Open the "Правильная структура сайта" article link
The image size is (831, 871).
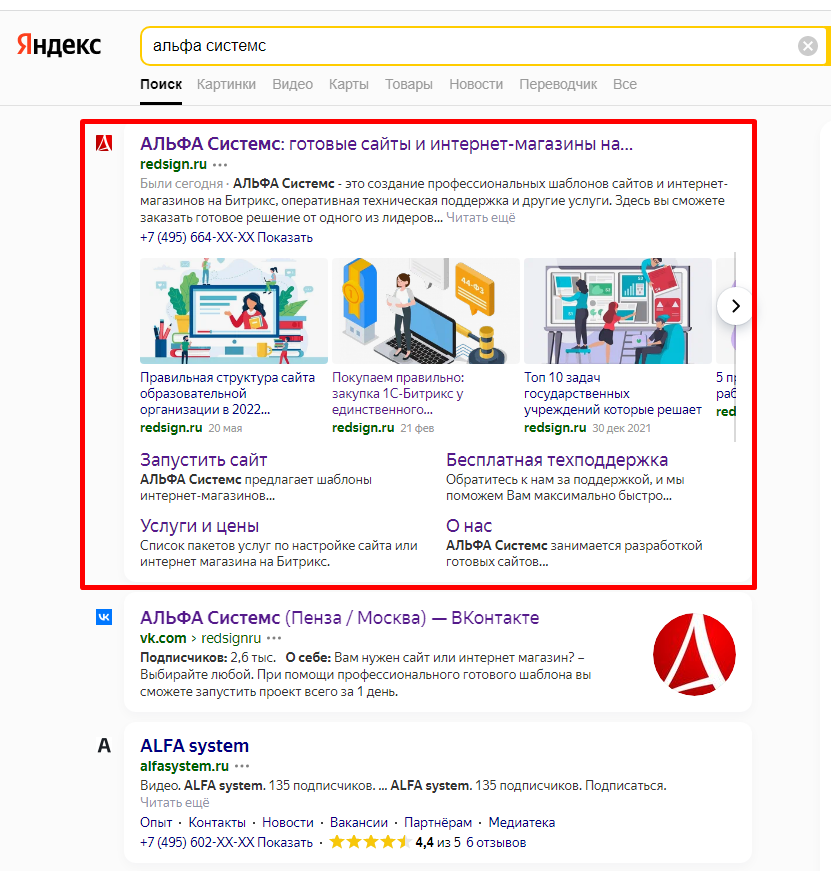[227, 393]
